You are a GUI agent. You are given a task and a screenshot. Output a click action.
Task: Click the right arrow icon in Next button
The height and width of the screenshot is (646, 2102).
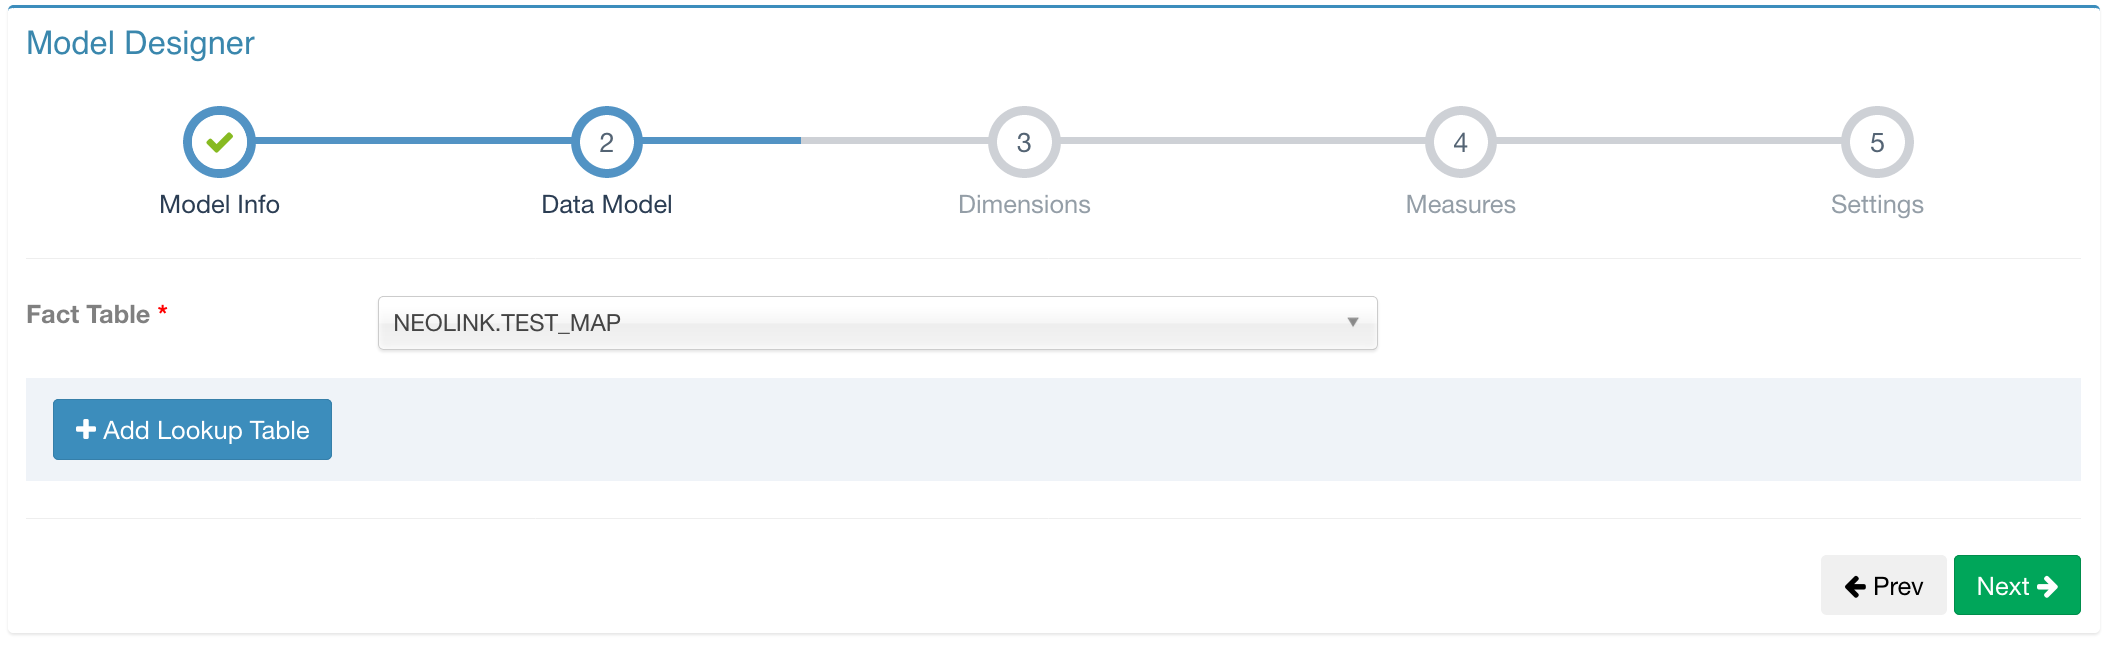point(2049,585)
